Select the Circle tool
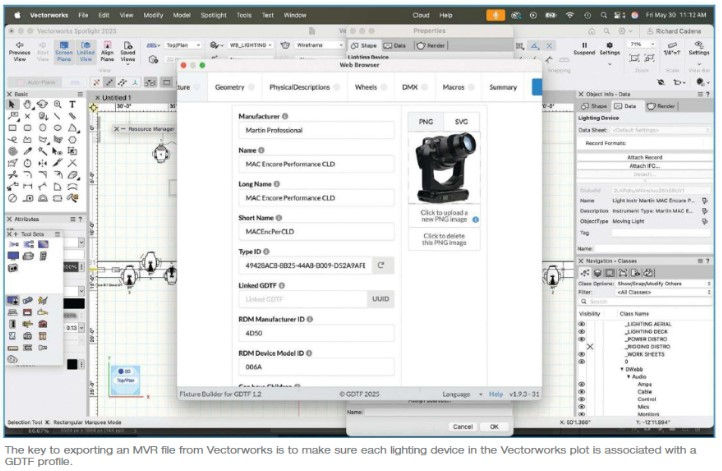Screen dimensions: 722x471 pos(42,128)
